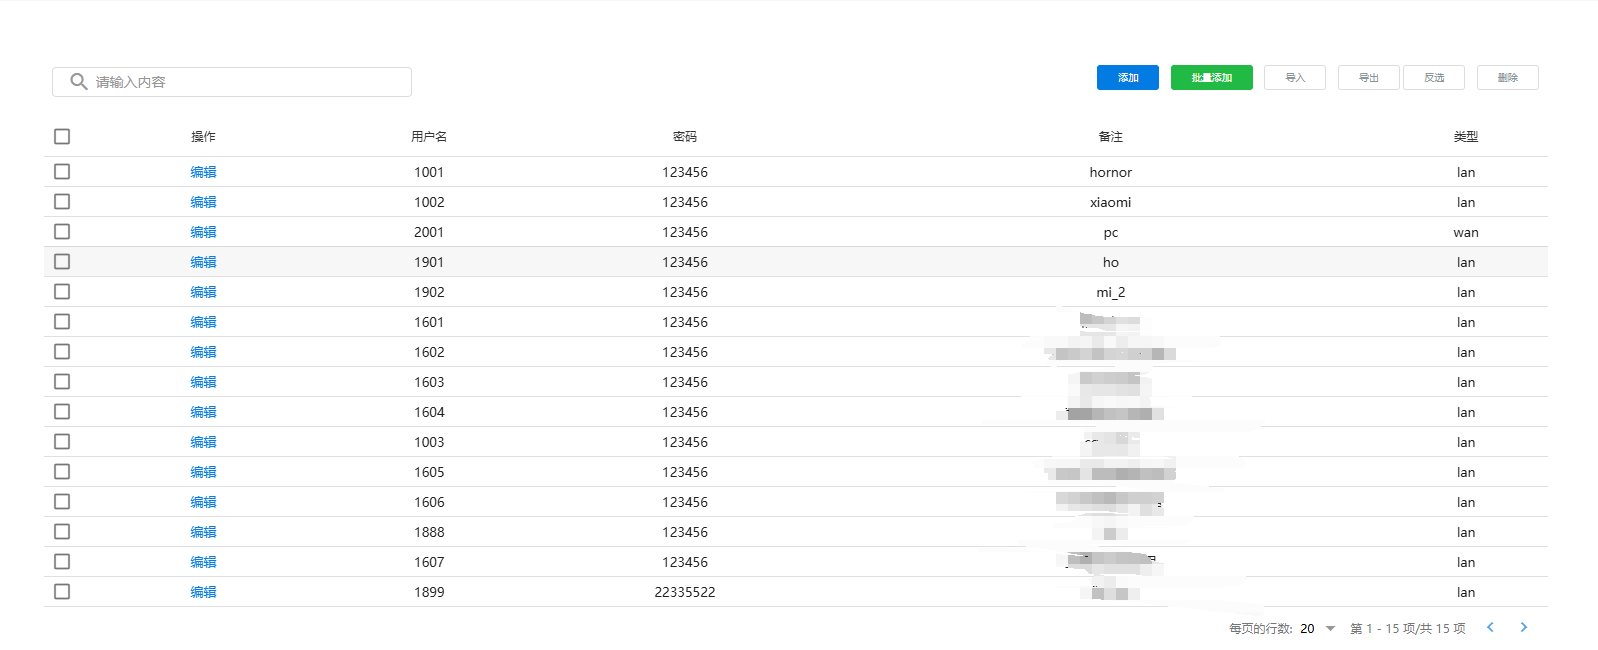This screenshot has width=1598, height=650.
Task: Click the 导入 import button
Action: (x=1294, y=78)
